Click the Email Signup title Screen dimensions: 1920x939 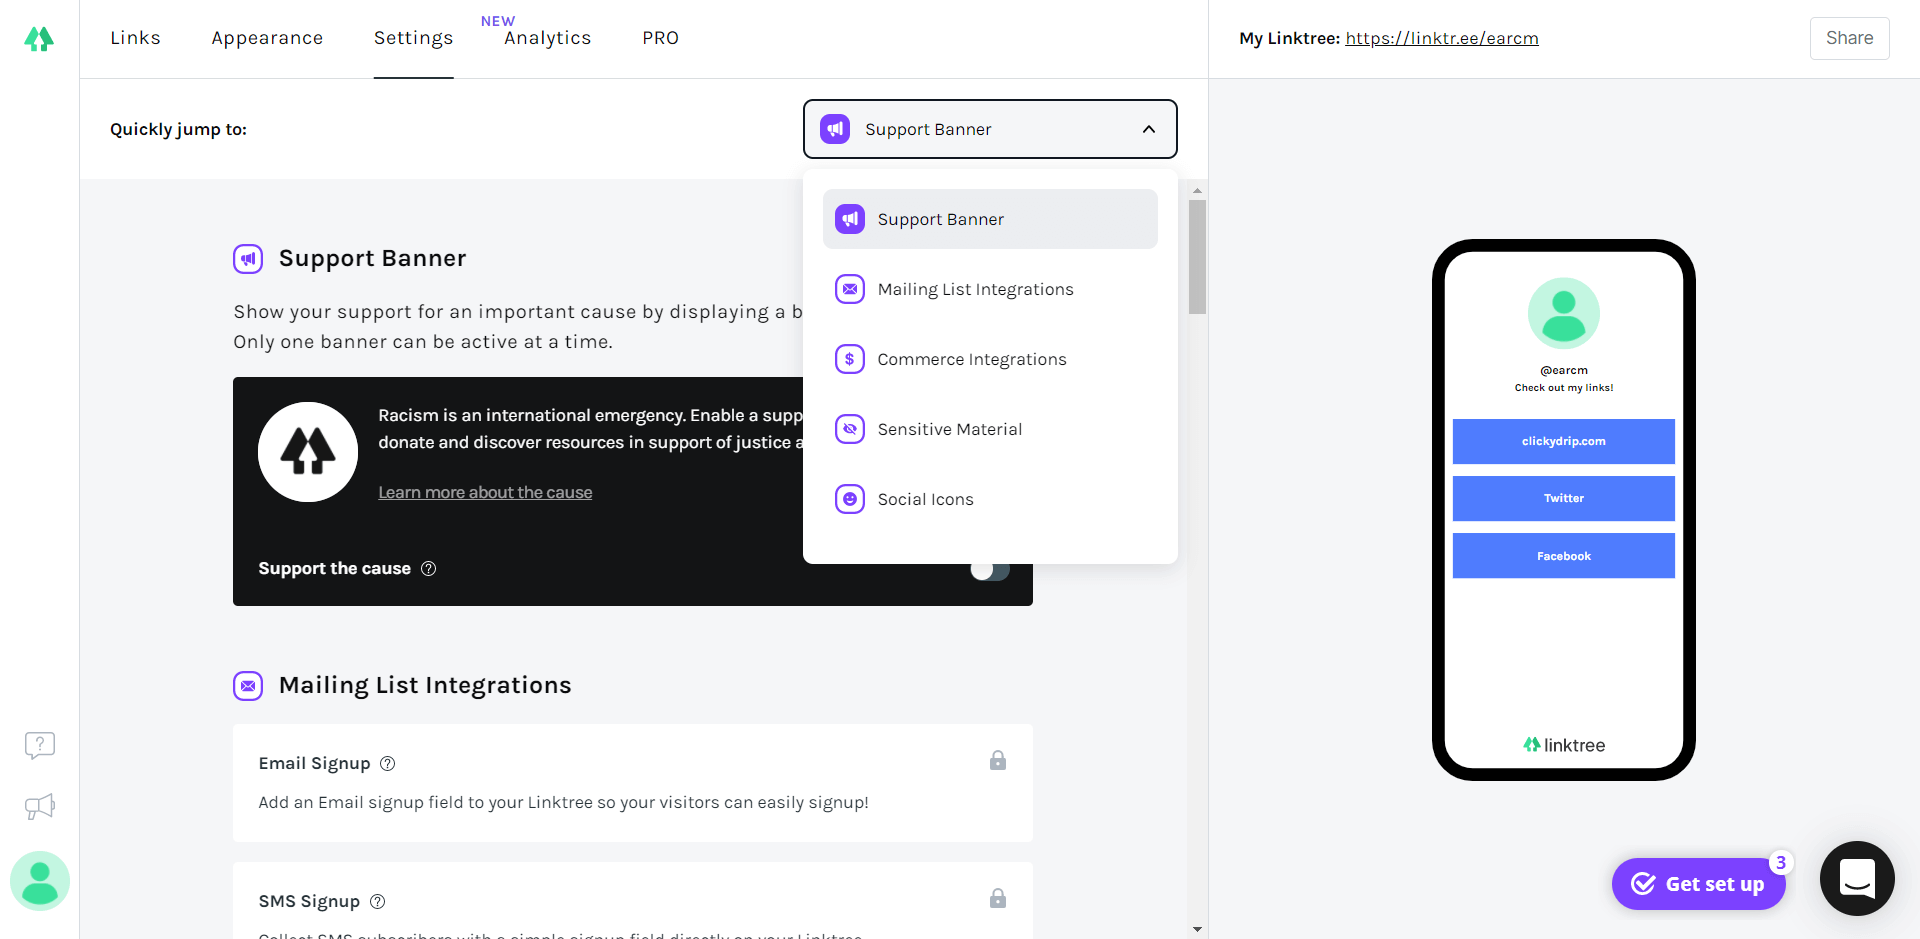pos(314,763)
